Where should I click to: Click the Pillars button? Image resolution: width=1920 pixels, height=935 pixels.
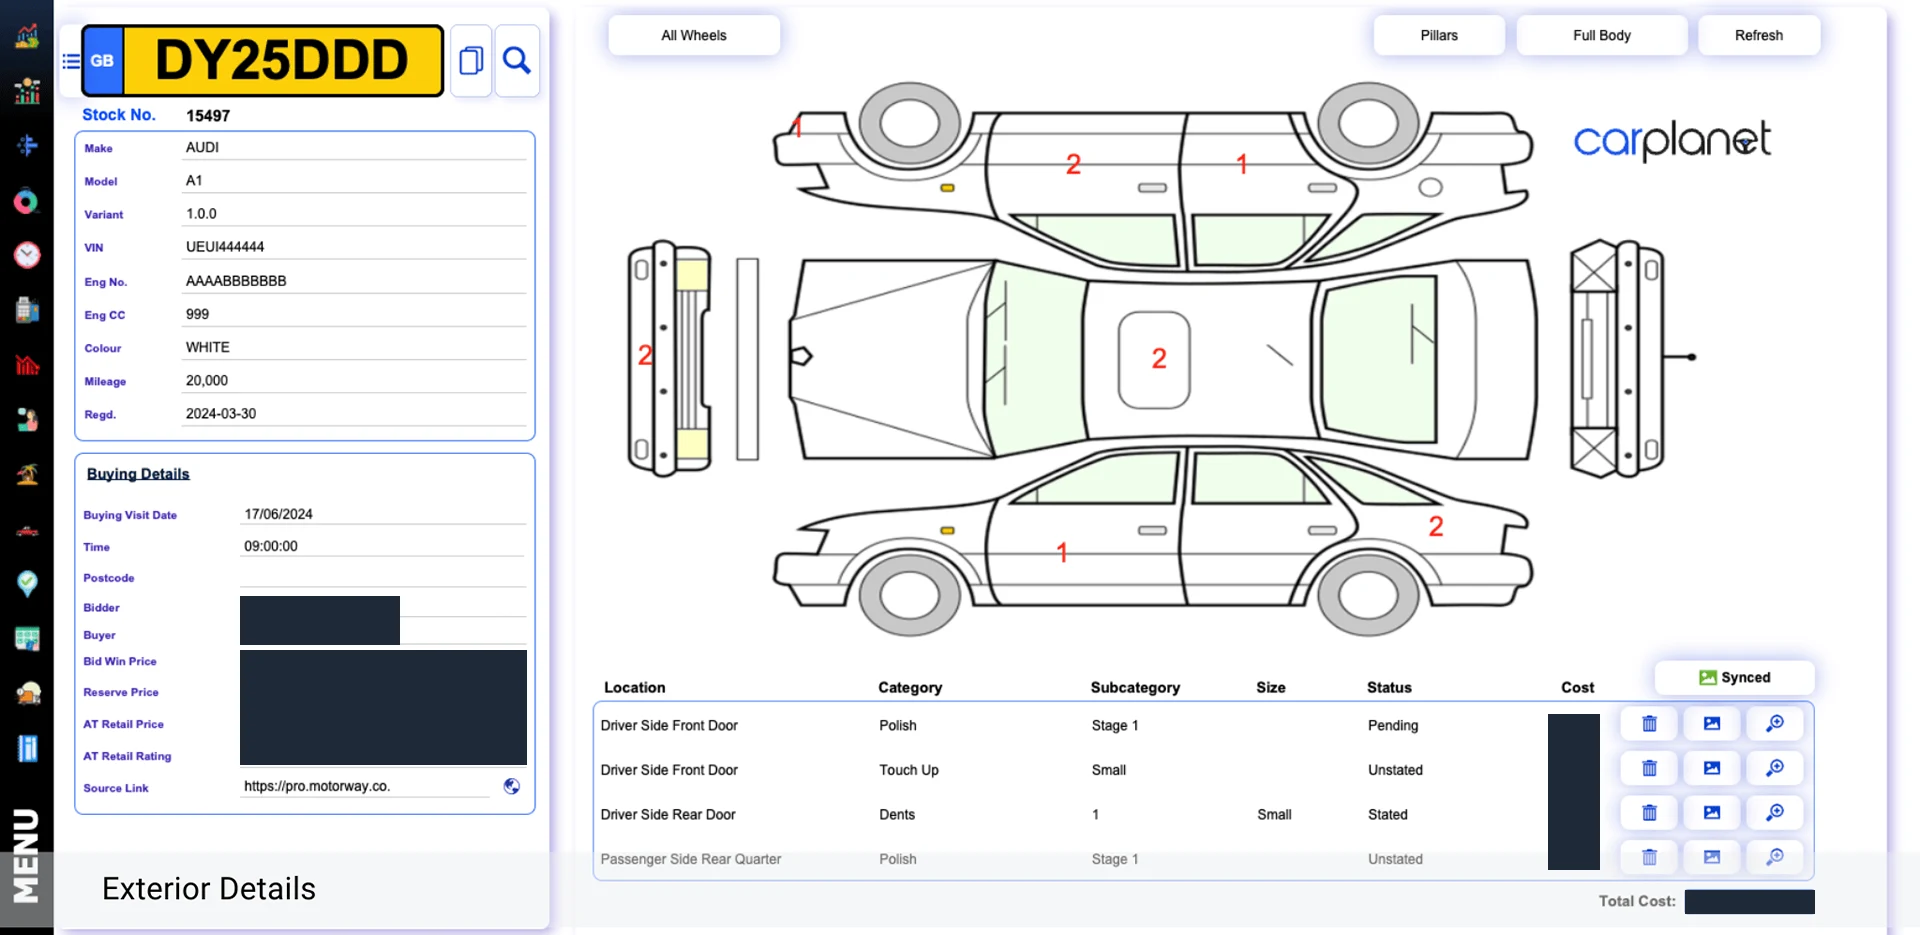point(1439,35)
